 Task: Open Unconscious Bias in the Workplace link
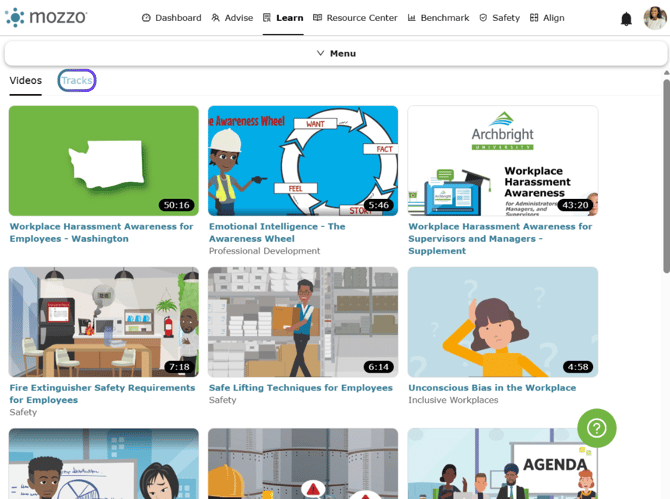[492, 388]
